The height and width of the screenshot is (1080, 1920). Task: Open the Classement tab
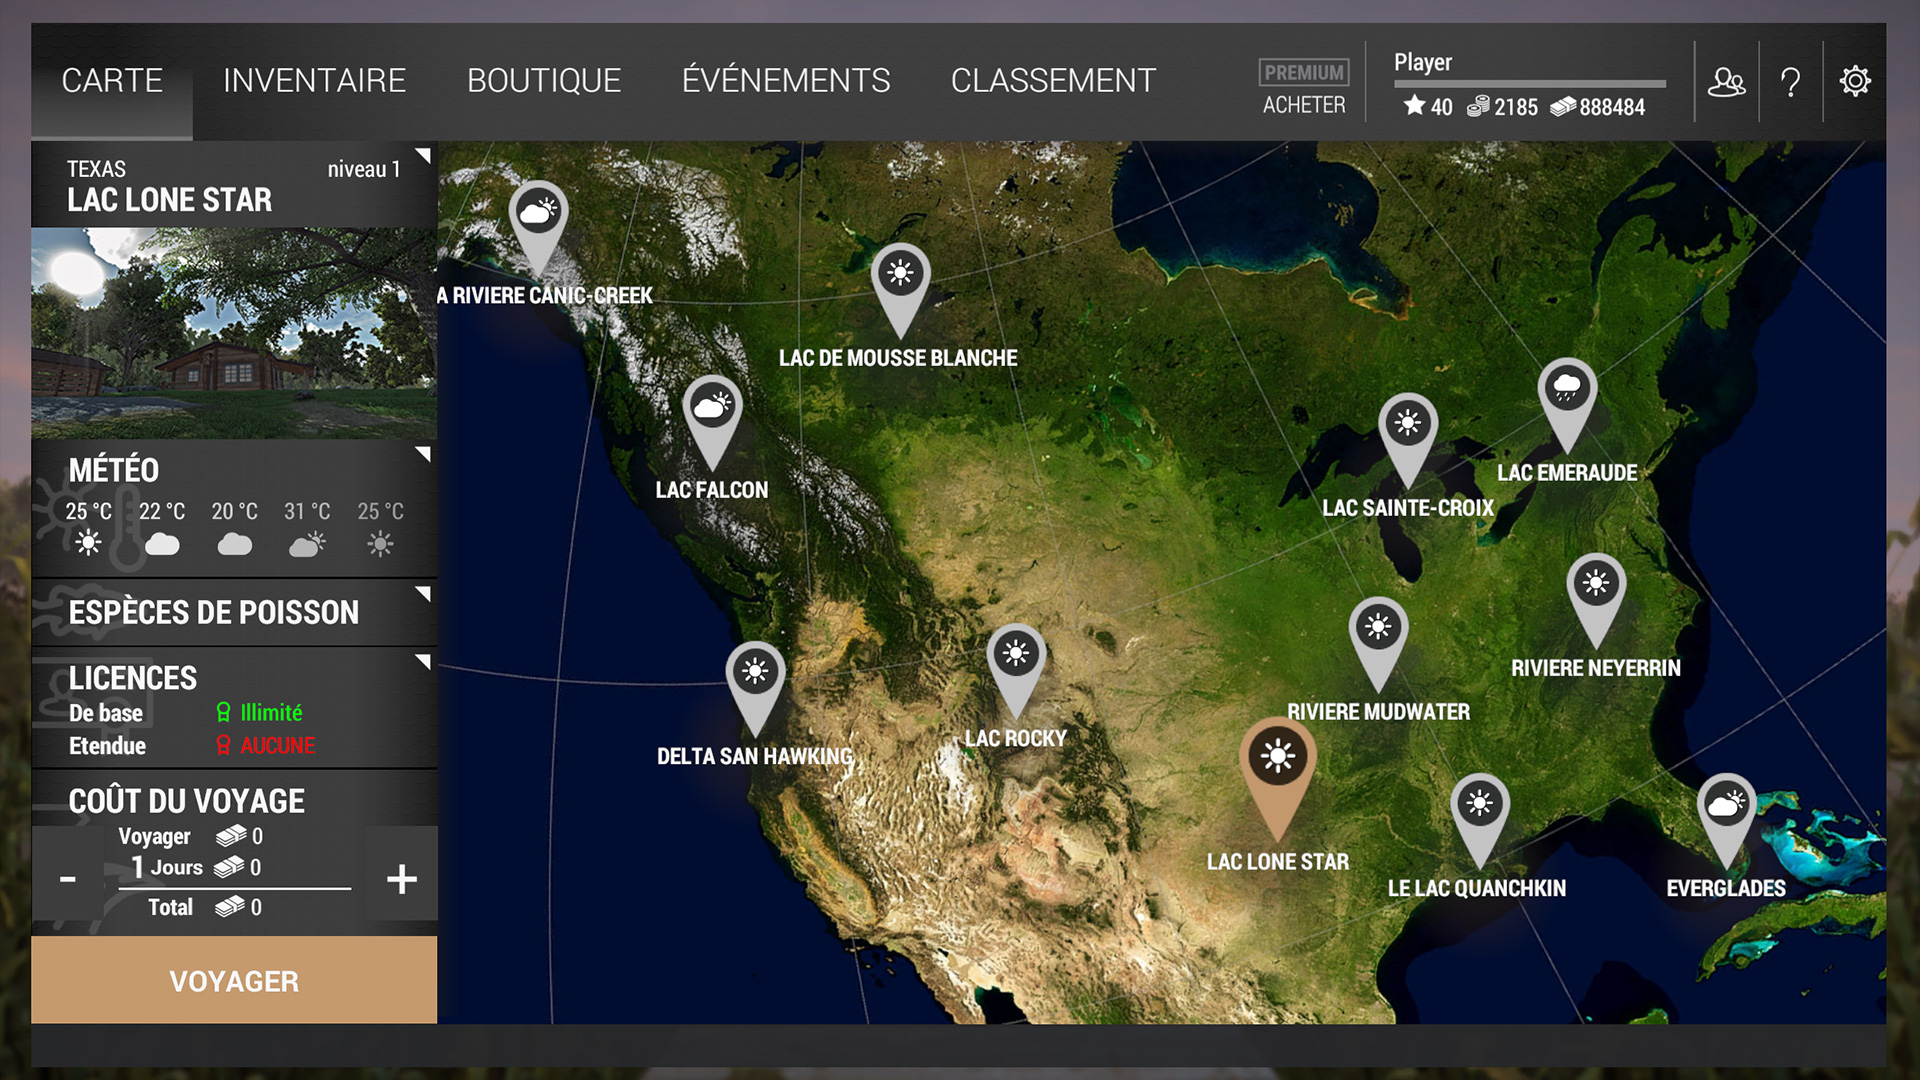pos(1053,81)
